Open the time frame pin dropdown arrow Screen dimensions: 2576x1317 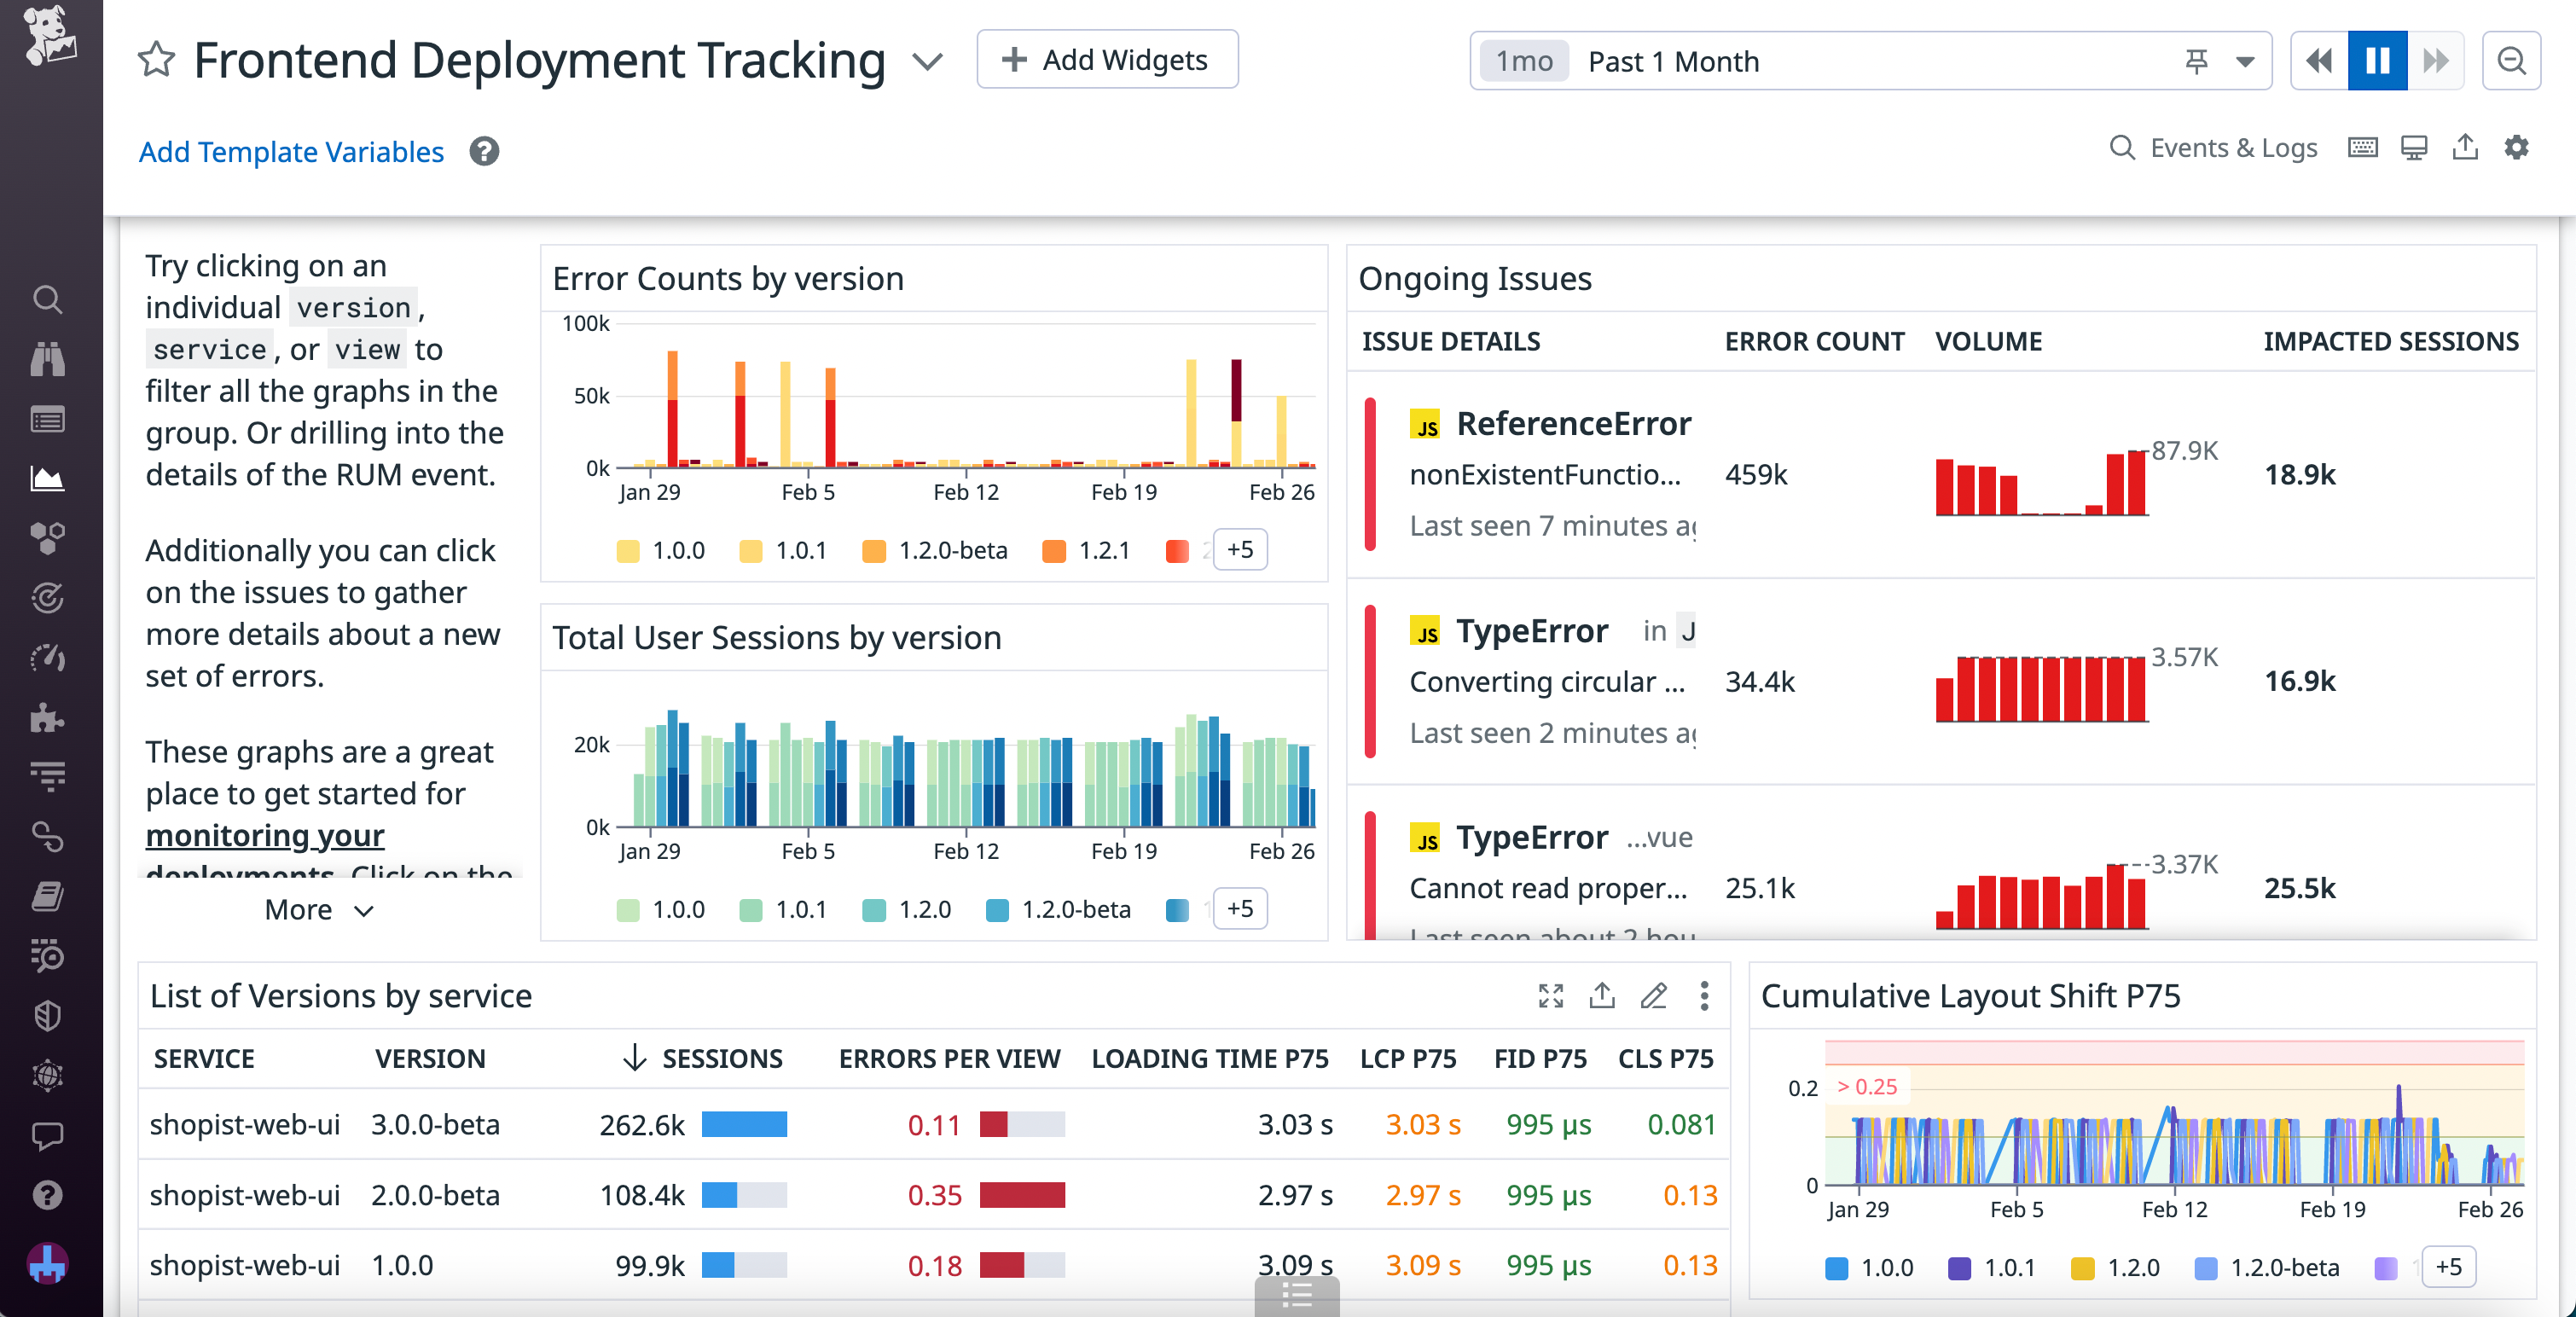point(2245,60)
